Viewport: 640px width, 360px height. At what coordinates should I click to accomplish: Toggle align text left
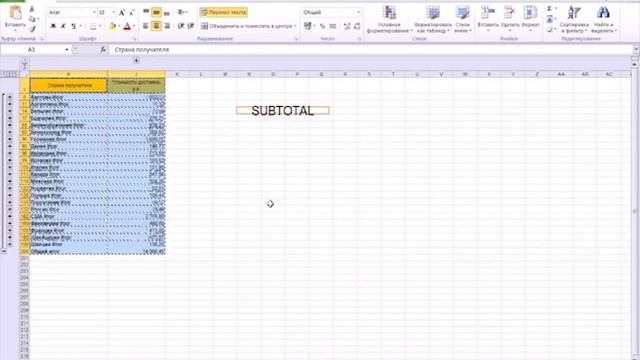[x=146, y=26]
